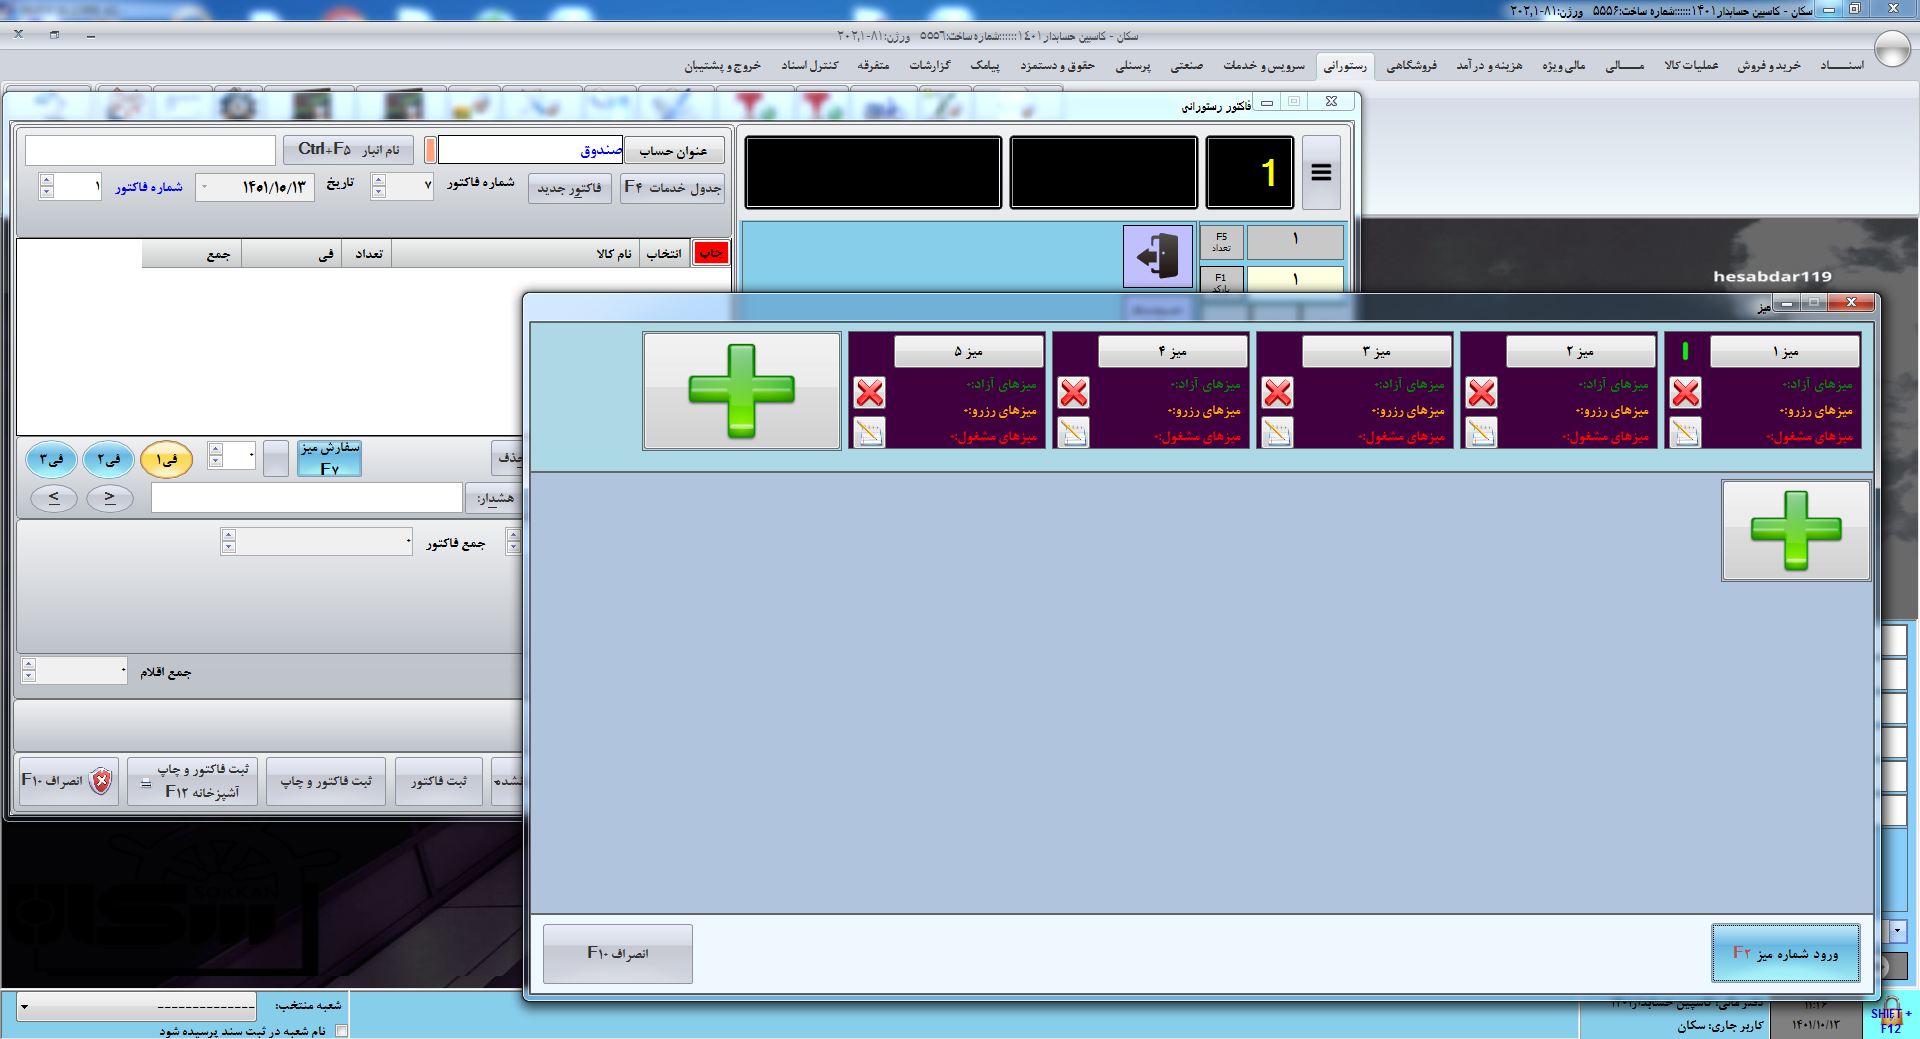Click the small orange marker beside صندوق field
This screenshot has height=1039, width=1920.
point(430,150)
